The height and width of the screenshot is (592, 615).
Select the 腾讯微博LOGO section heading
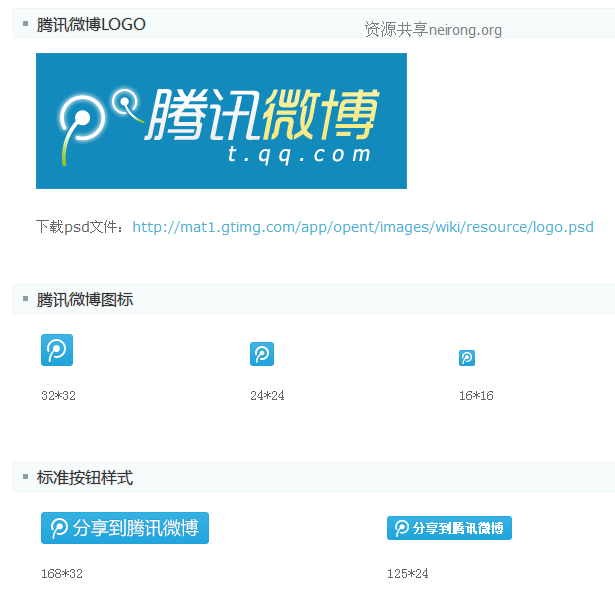[91, 24]
